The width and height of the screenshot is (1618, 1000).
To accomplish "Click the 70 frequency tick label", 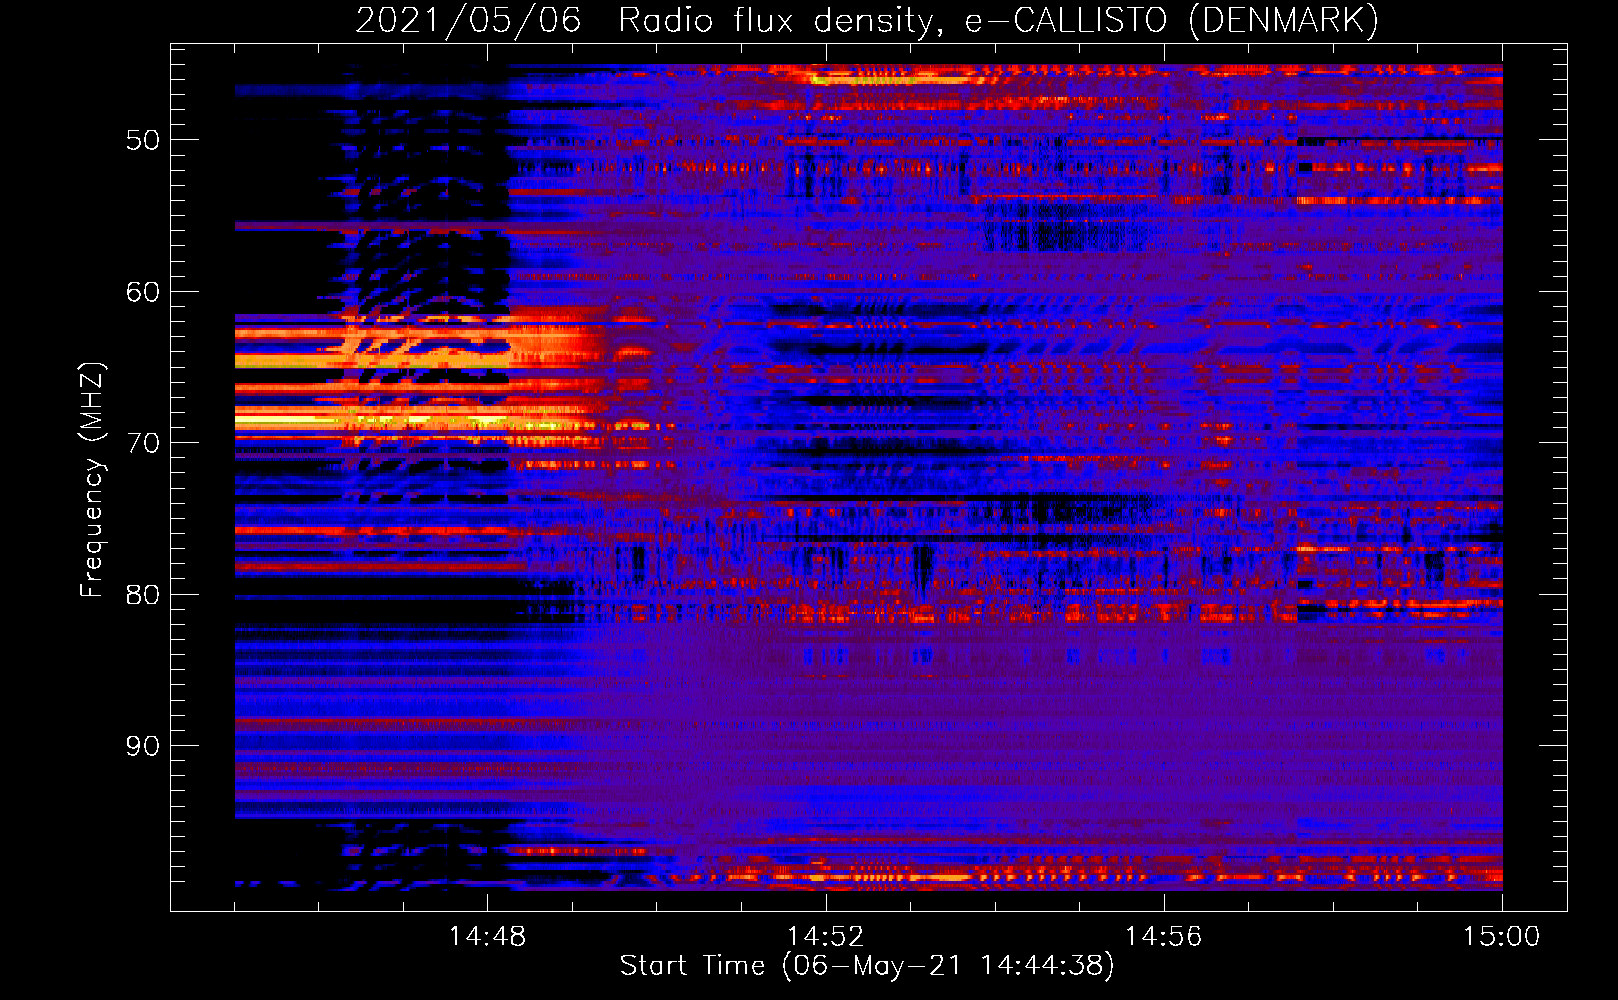I will click(143, 443).
